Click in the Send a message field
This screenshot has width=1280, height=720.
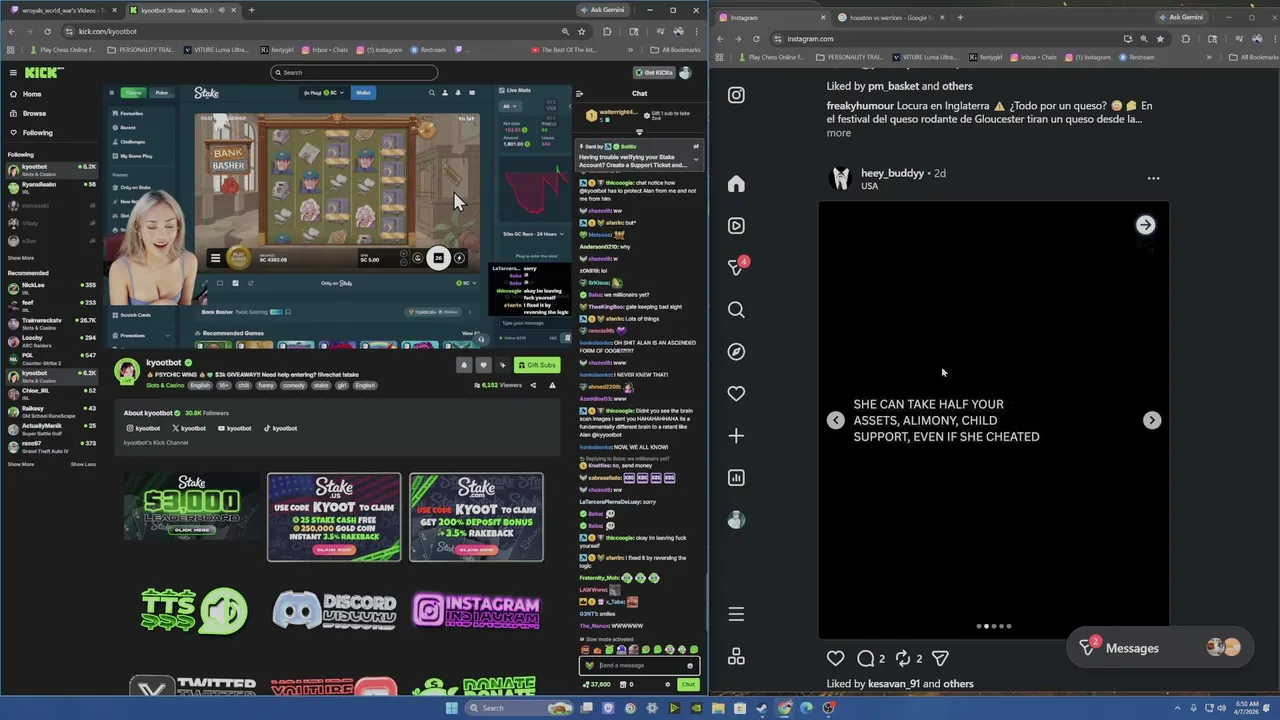tap(638, 665)
